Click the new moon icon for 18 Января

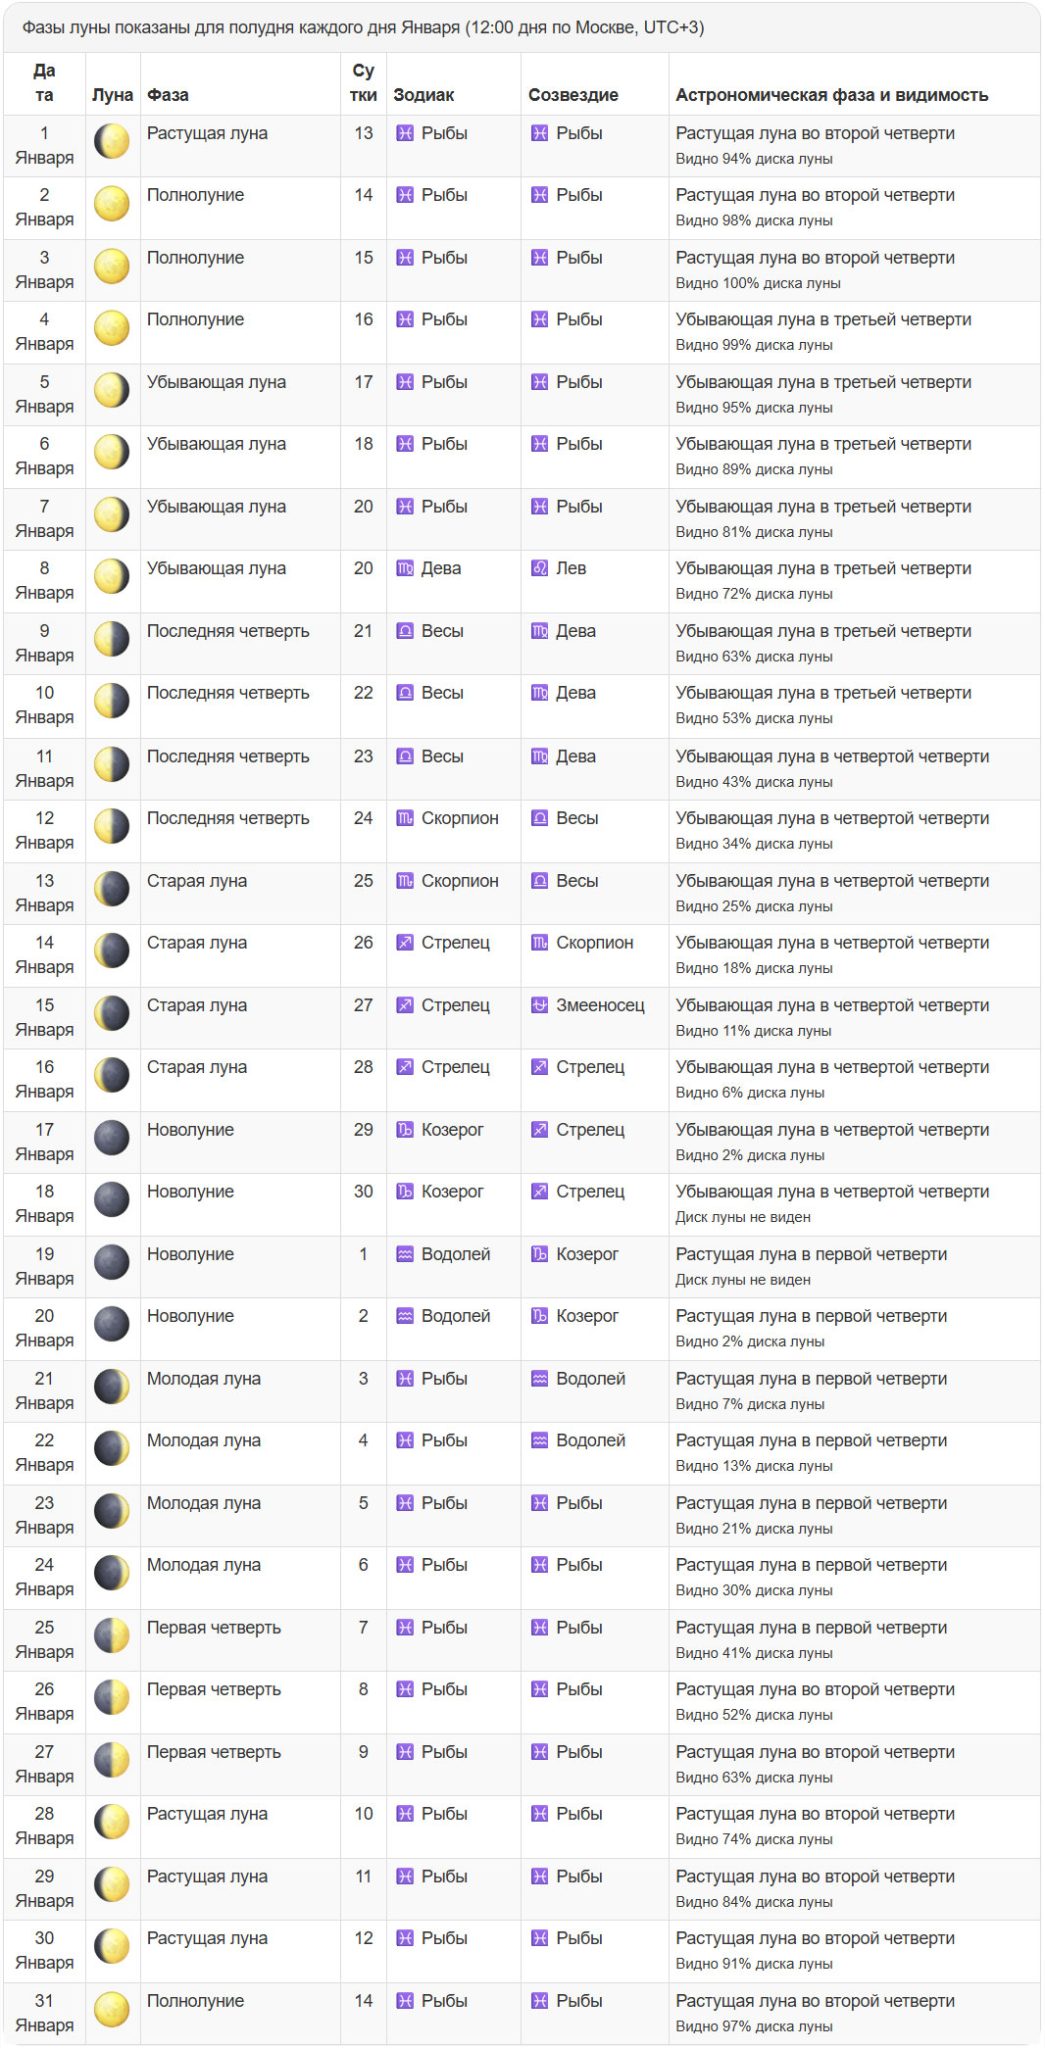(x=112, y=1200)
